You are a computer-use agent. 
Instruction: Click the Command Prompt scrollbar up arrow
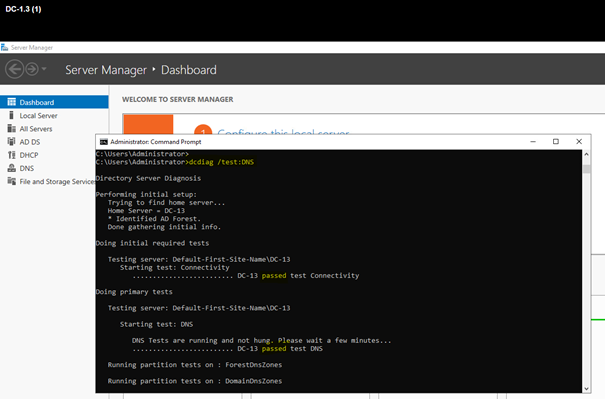(x=586, y=154)
